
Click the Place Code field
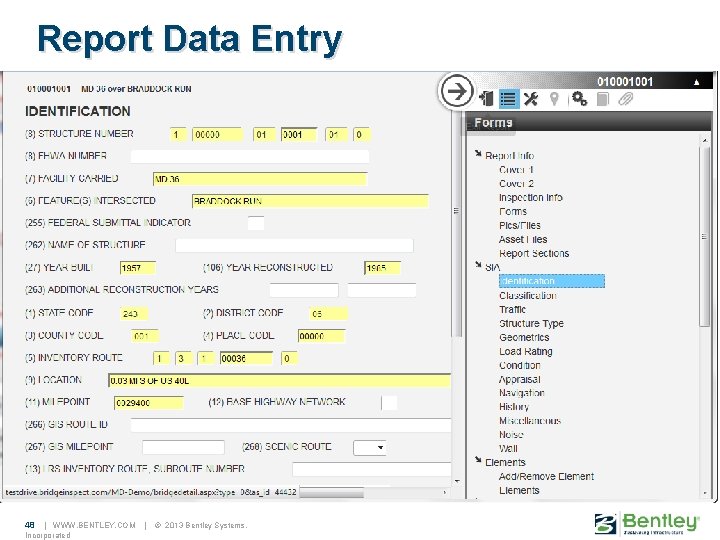tap(321, 336)
